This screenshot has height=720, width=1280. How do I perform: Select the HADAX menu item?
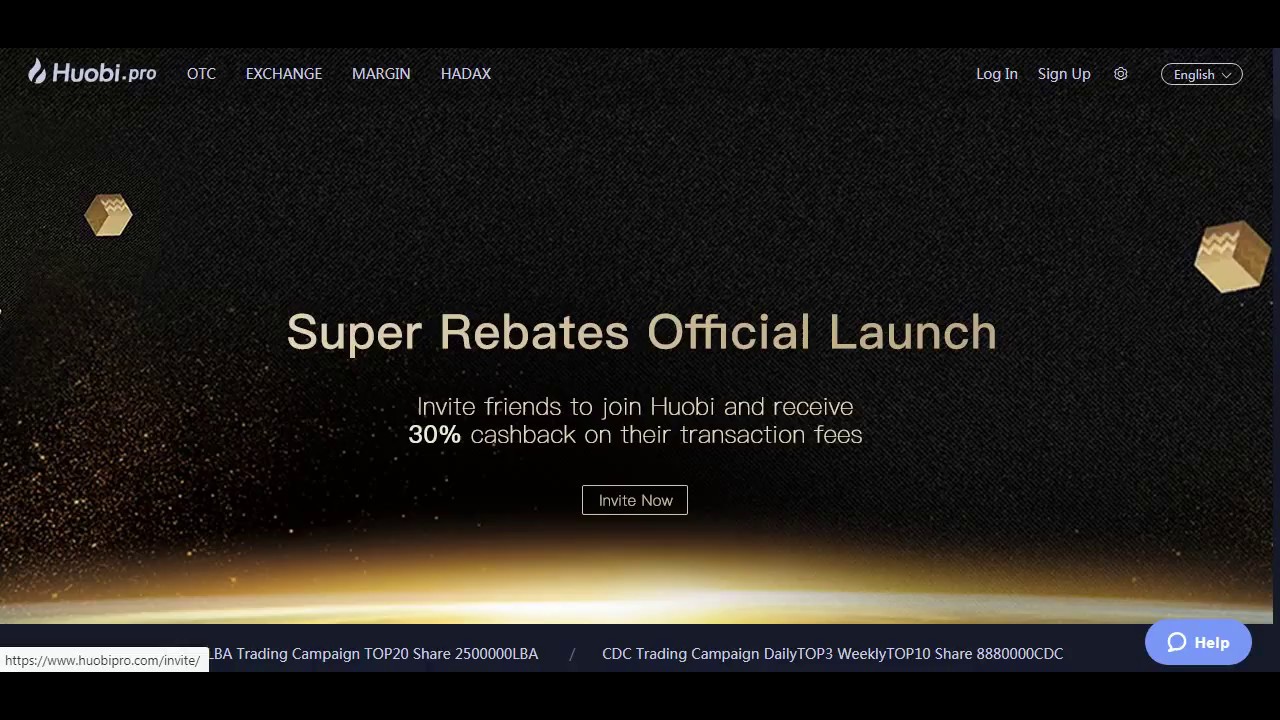coord(466,74)
